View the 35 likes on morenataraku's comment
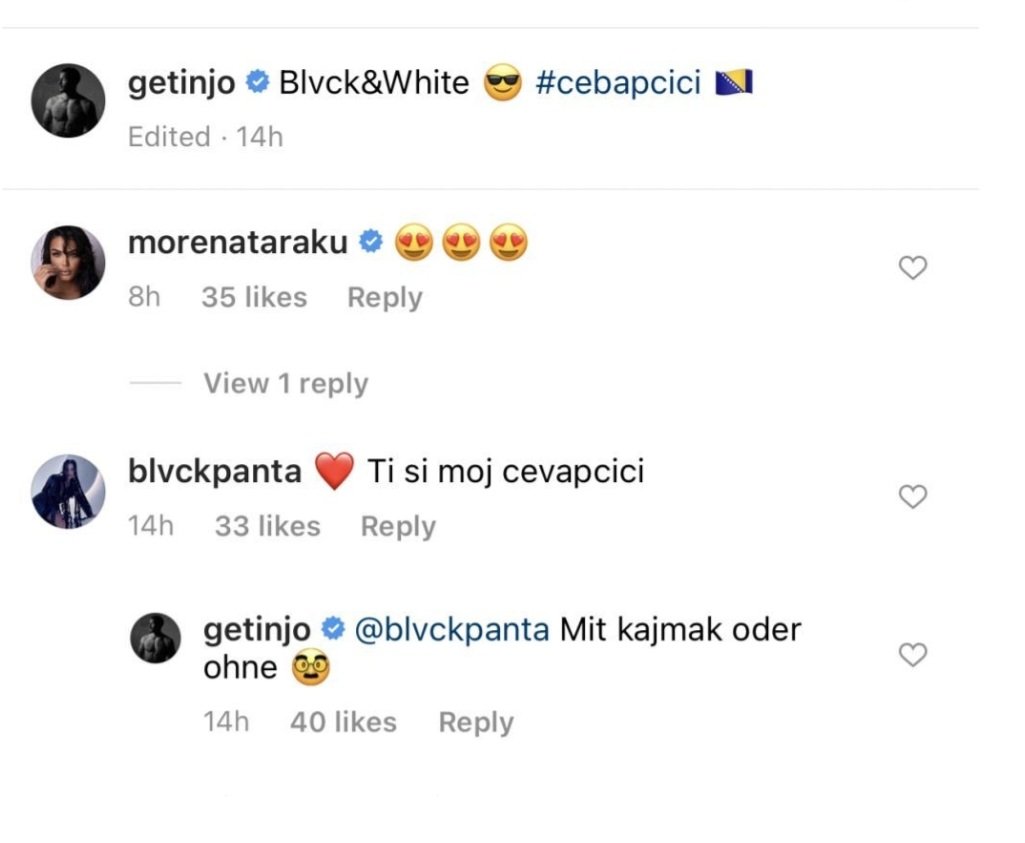The width and height of the screenshot is (1025, 843). coord(254,298)
